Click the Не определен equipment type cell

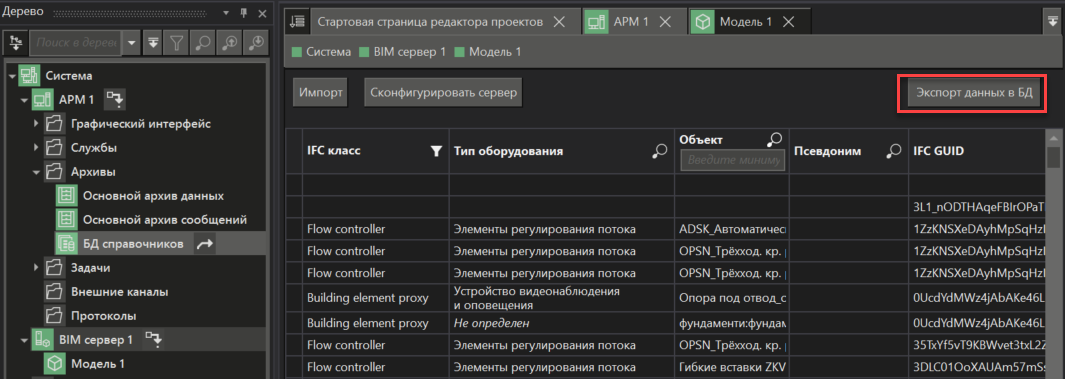click(x=561, y=323)
